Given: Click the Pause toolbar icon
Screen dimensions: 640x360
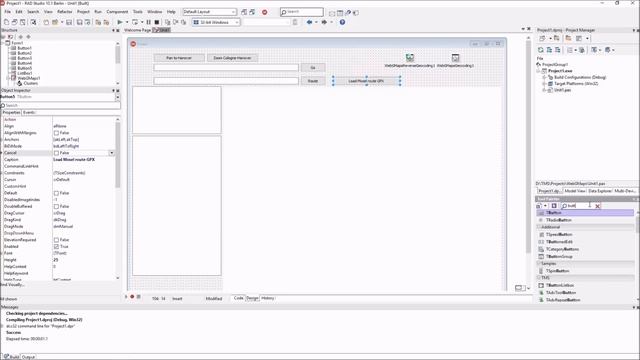Looking at the screenshot, I should pos(149,22).
